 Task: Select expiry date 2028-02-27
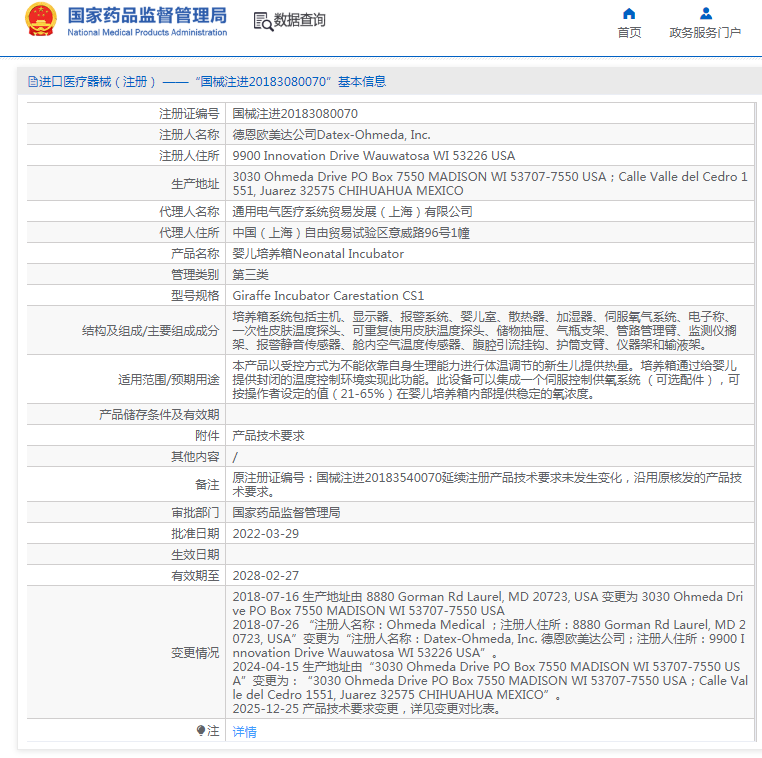(266, 576)
